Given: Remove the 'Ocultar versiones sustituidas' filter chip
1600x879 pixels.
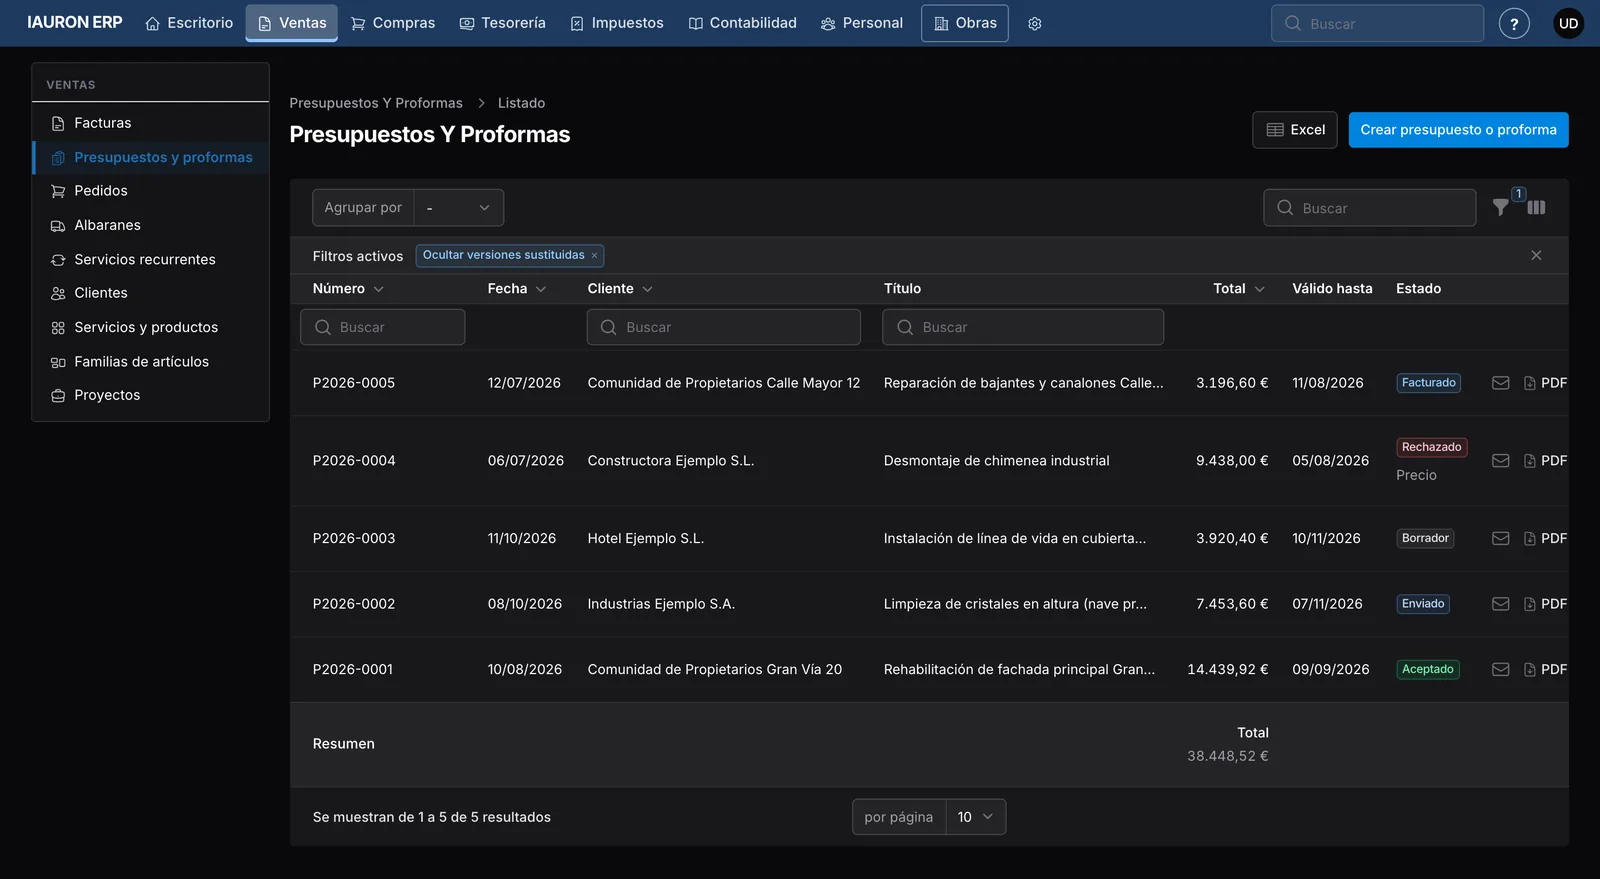Looking at the screenshot, I should point(594,256).
